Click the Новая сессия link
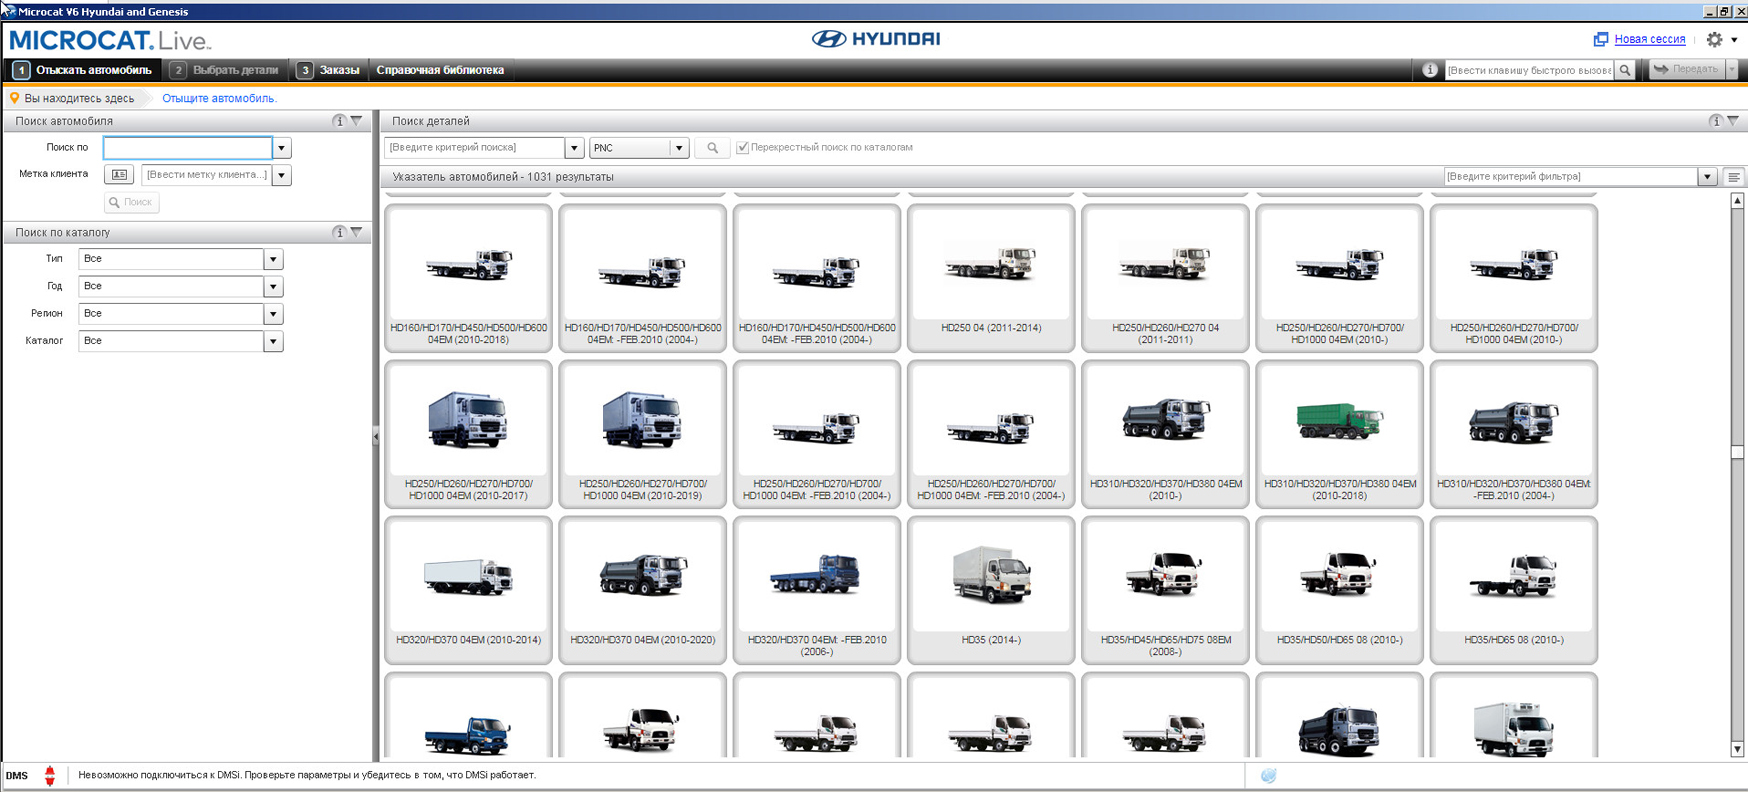This screenshot has height=792, width=1748. coord(1649,39)
